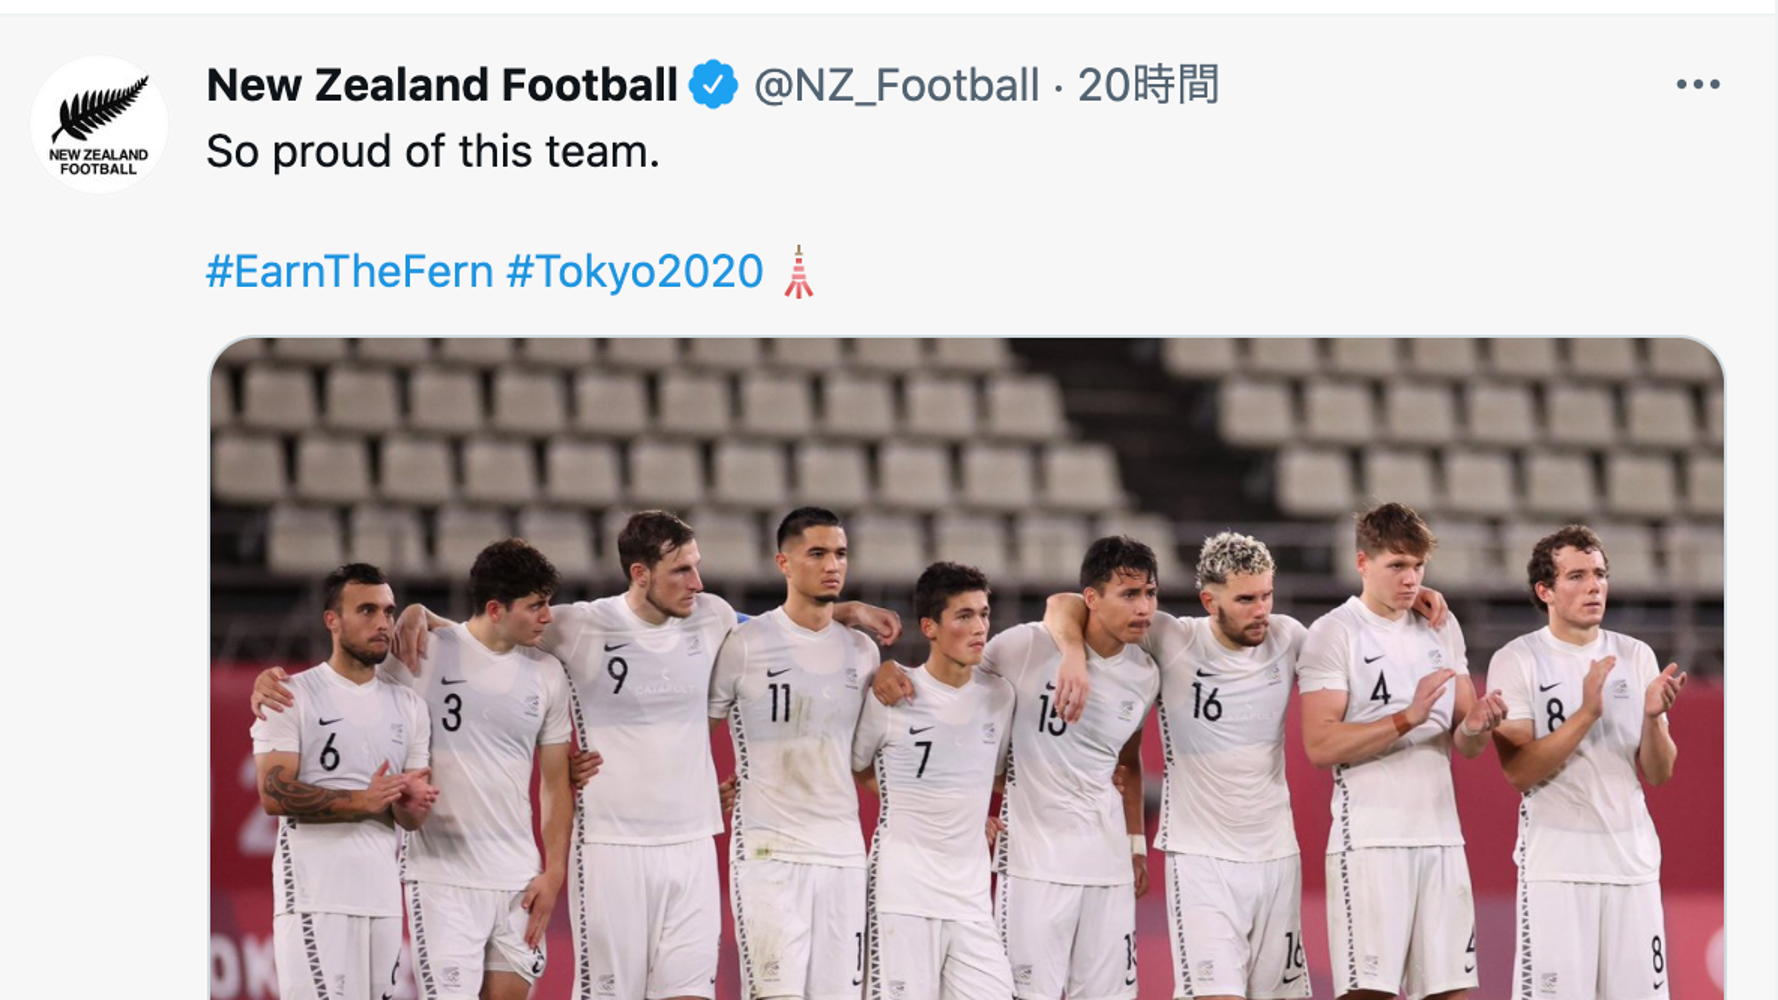Visit the @NZ_Football handle link
Viewport: 1778px width, 1000px height.
pos(896,85)
